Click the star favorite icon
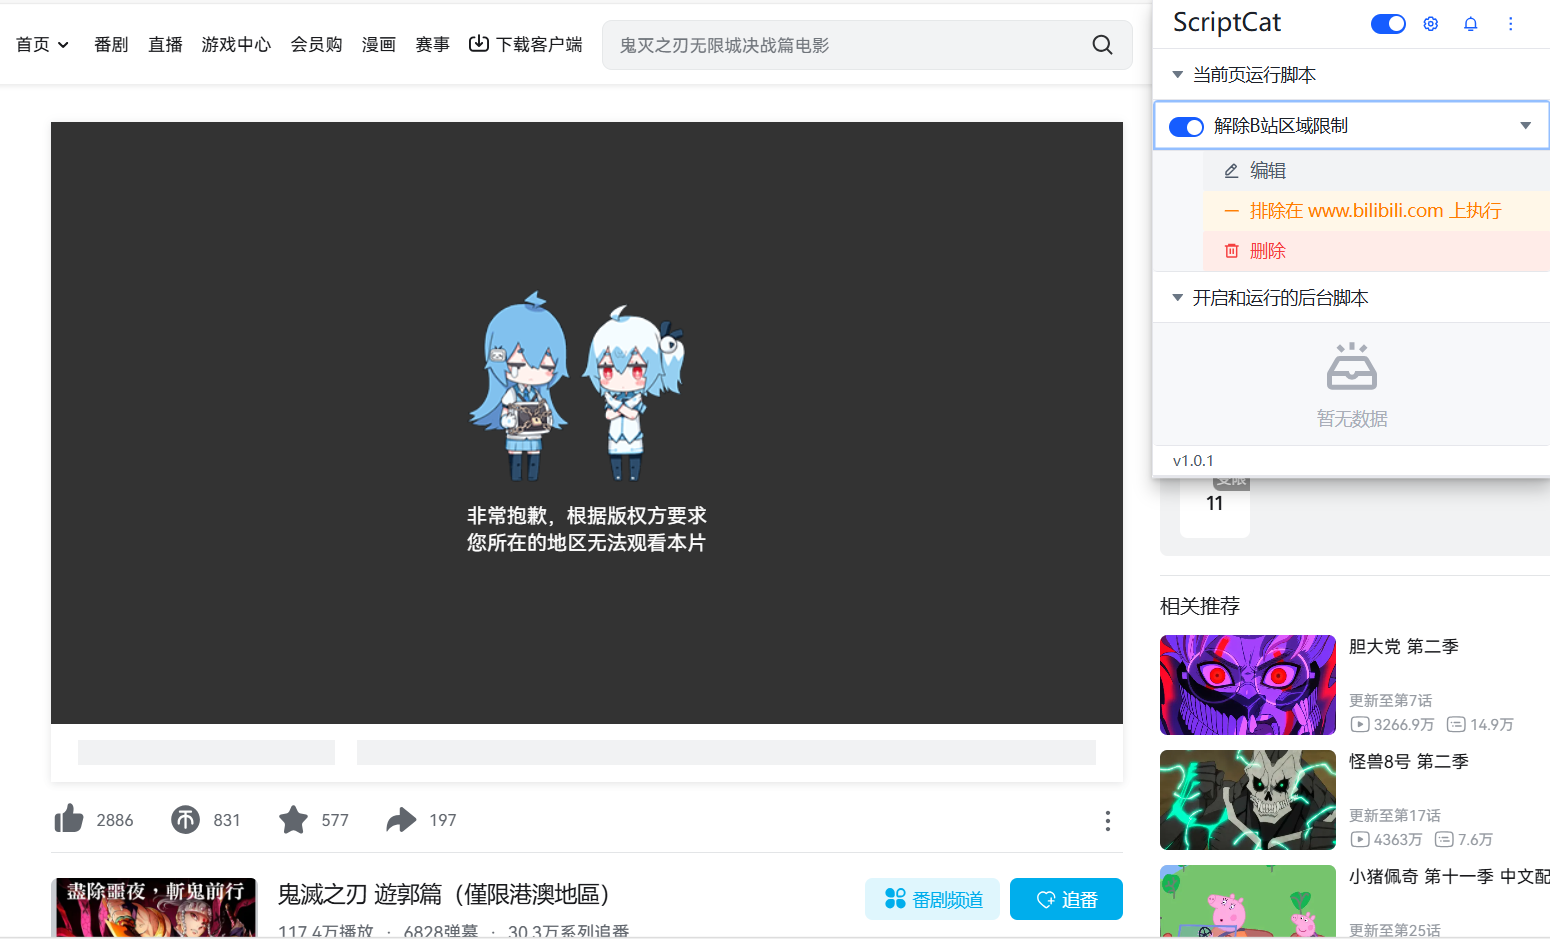 [293, 820]
